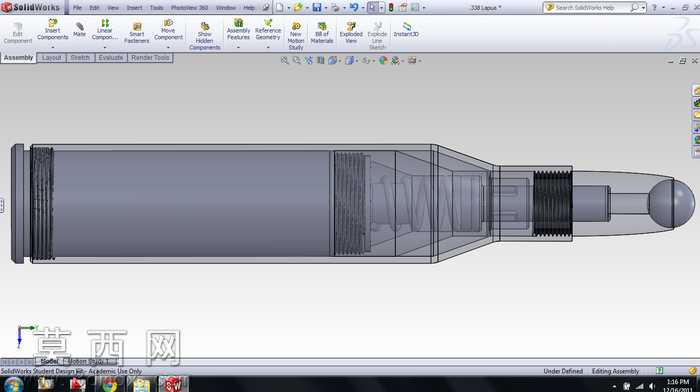Viewport: 700px width, 392px height.
Task: Click the Zoom to Area icon
Action: (x=296, y=60)
